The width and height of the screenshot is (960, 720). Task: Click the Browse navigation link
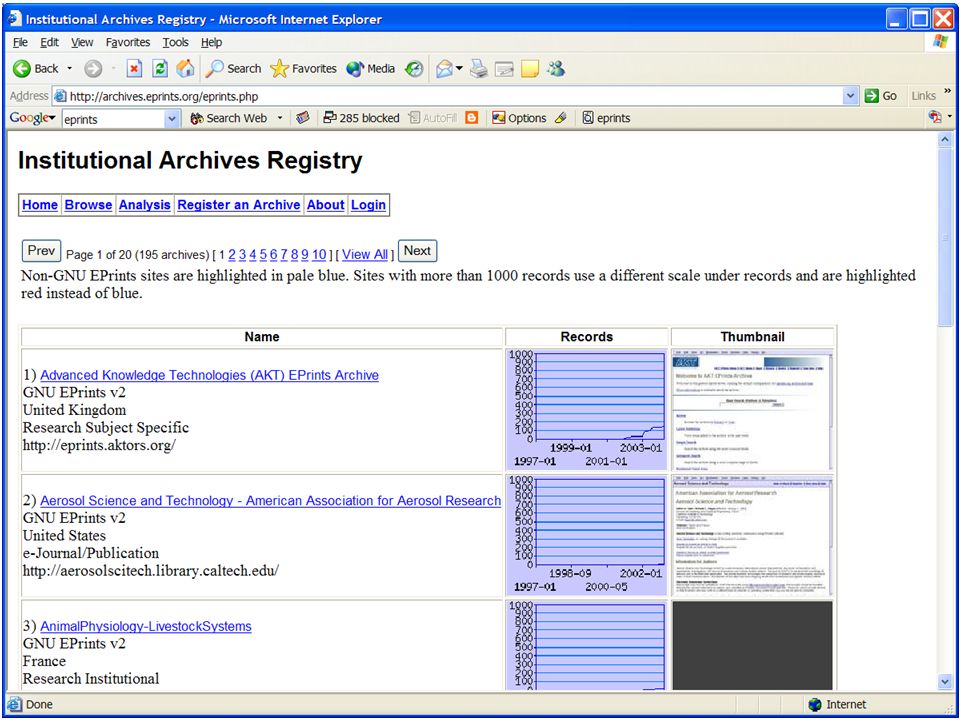(x=88, y=205)
